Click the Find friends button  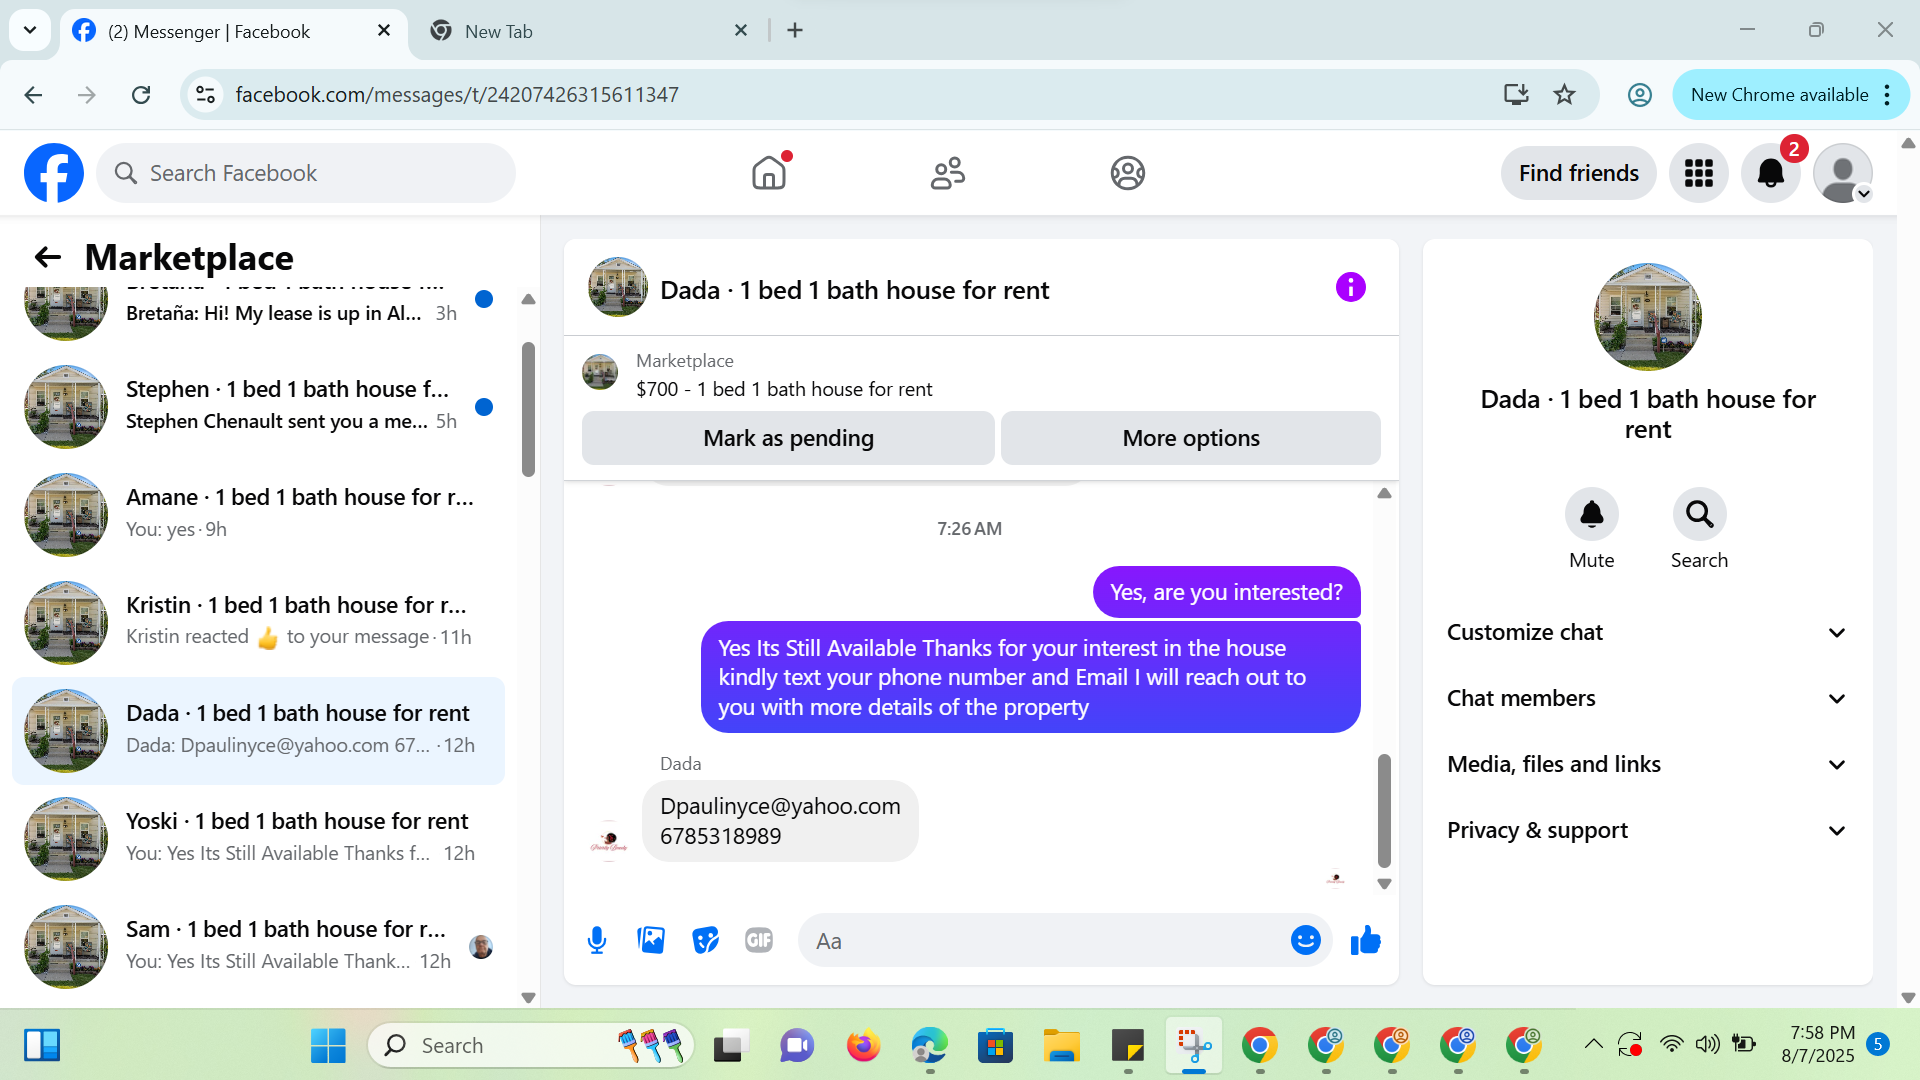1578,173
